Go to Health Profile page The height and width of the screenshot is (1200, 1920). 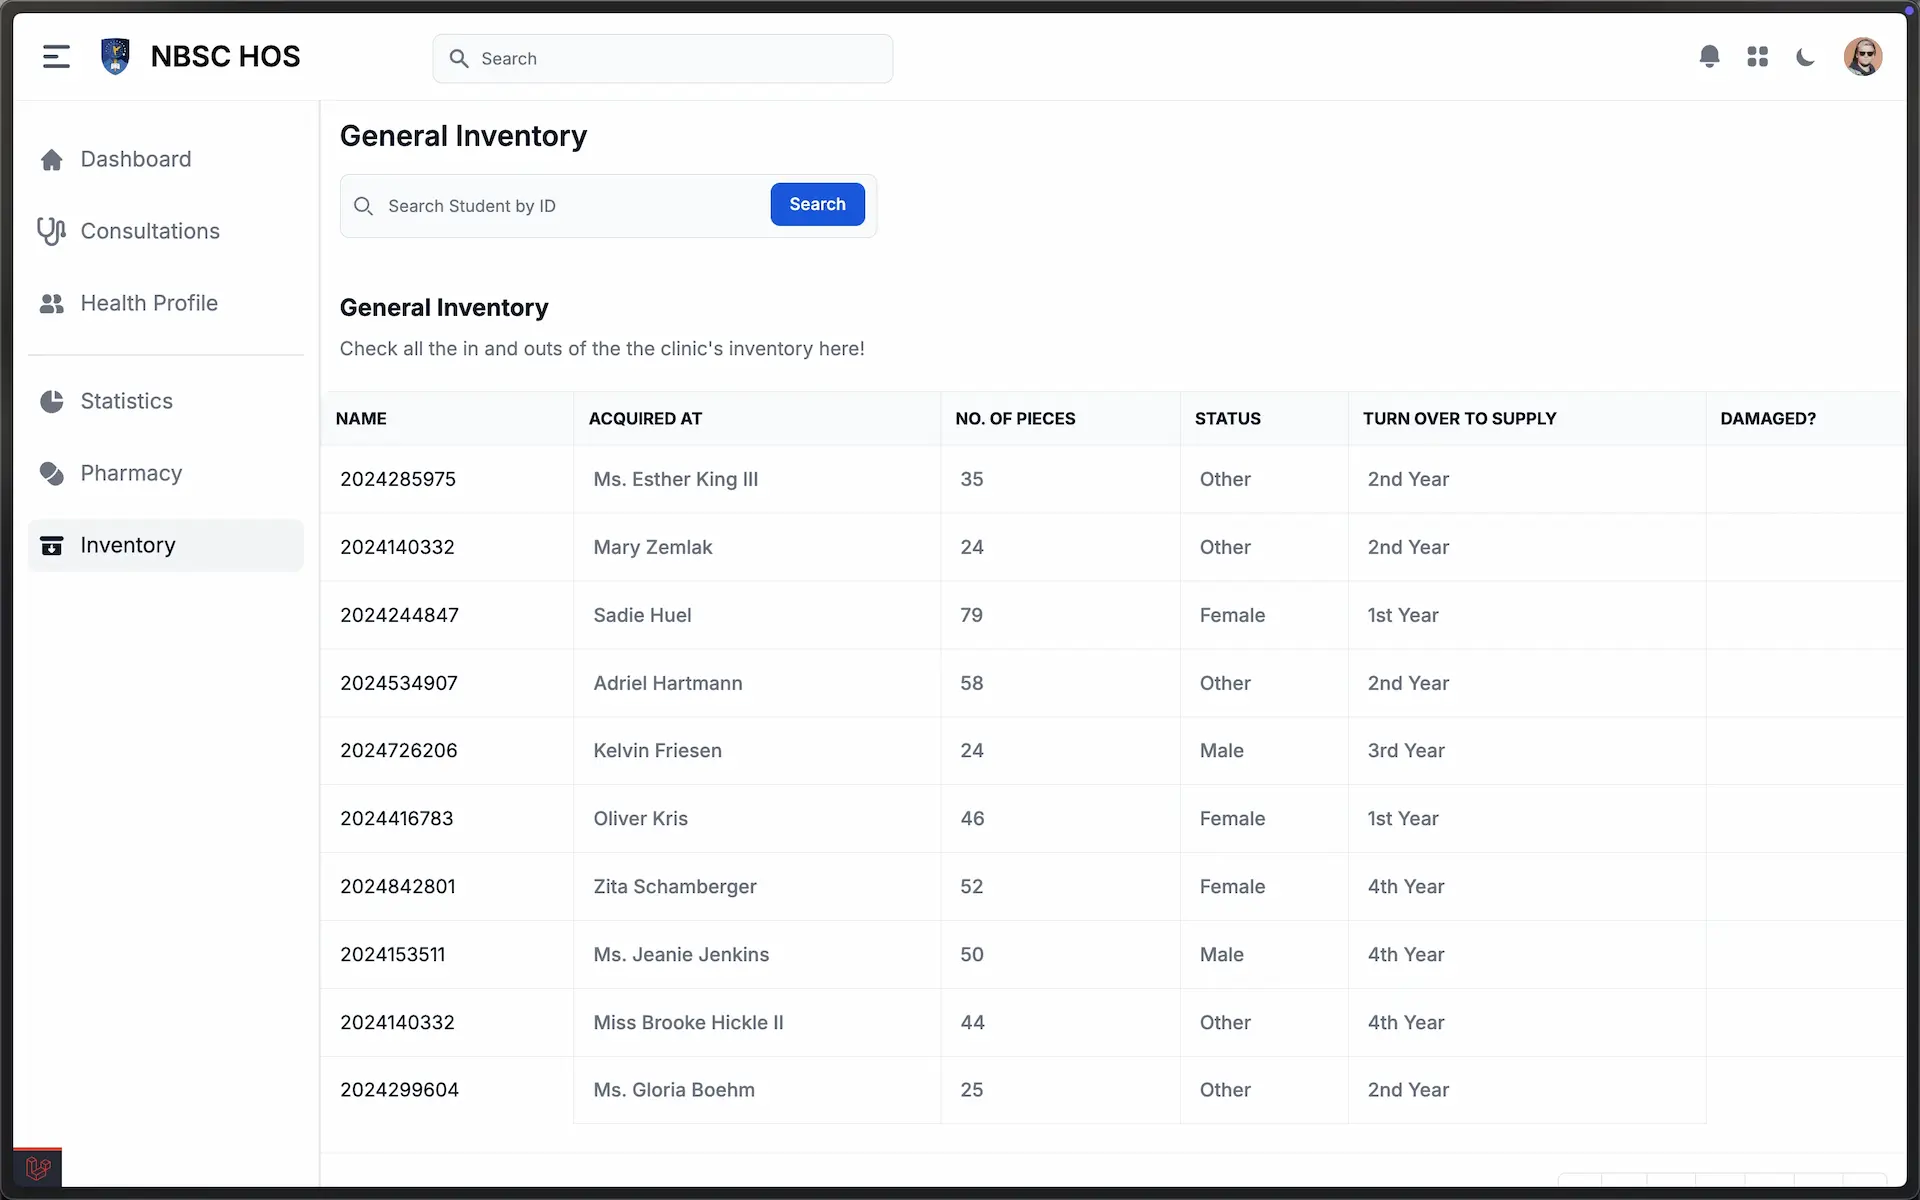point(166,303)
